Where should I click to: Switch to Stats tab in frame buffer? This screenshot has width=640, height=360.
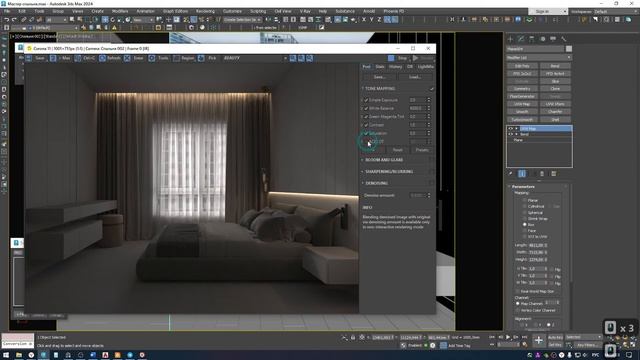380,67
